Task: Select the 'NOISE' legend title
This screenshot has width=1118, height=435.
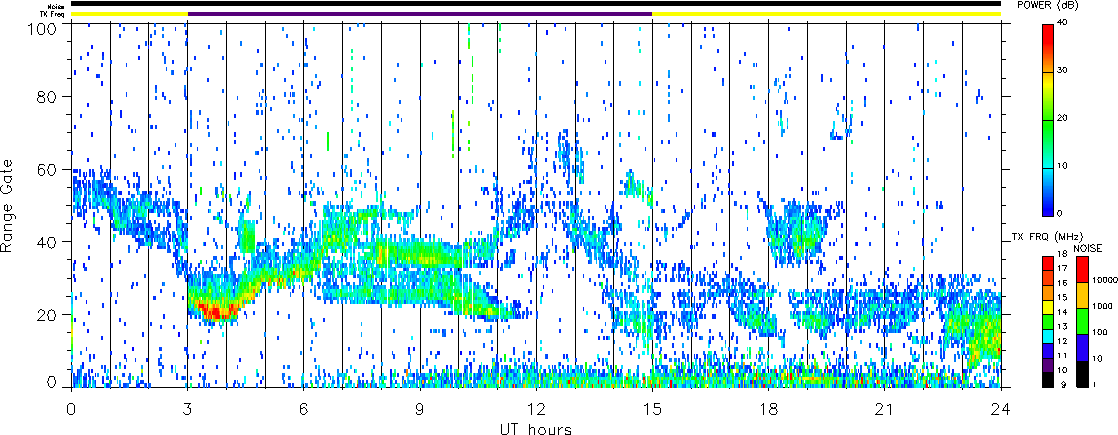Action: coord(1089,247)
